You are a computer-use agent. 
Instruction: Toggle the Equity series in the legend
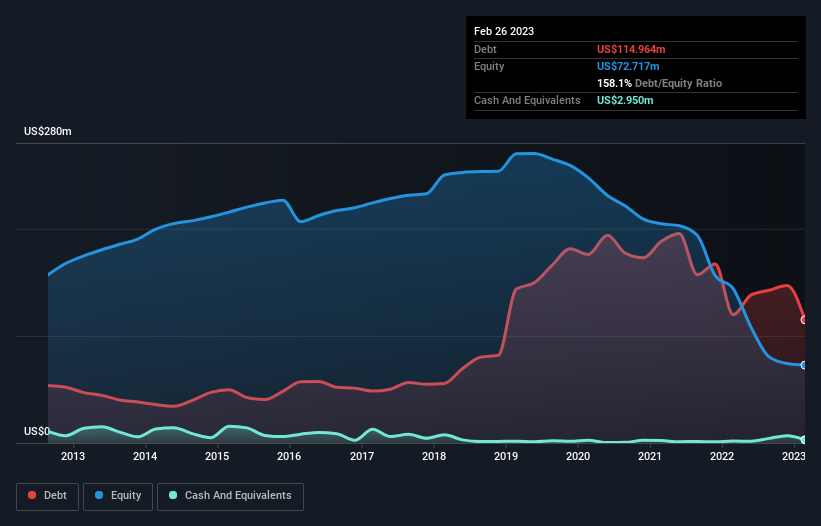point(118,496)
